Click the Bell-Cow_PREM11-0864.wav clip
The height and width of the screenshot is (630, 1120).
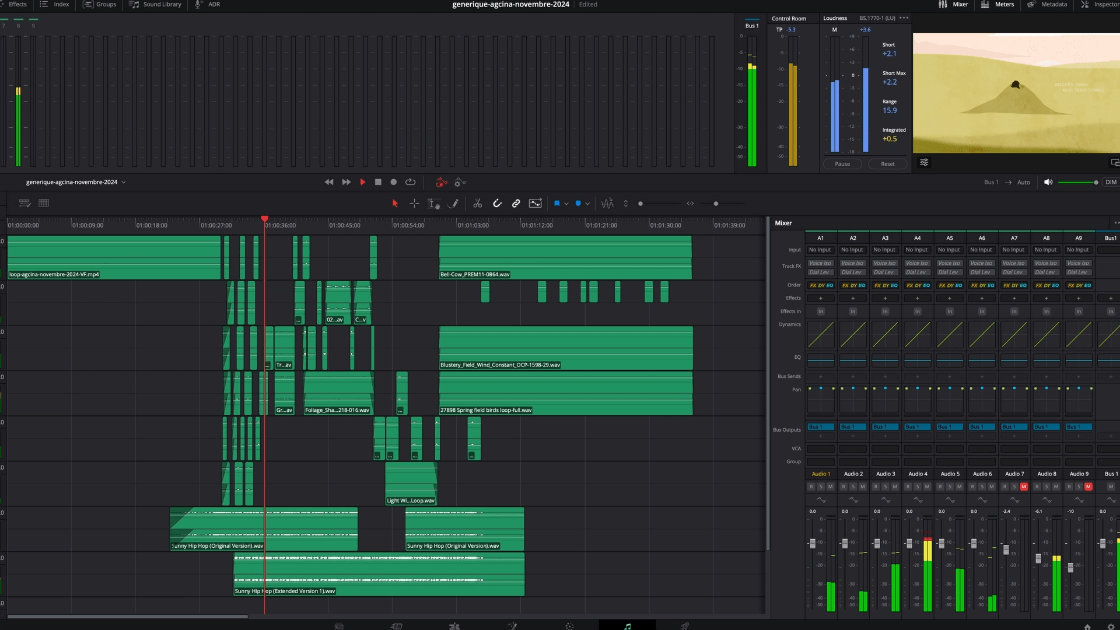point(565,257)
